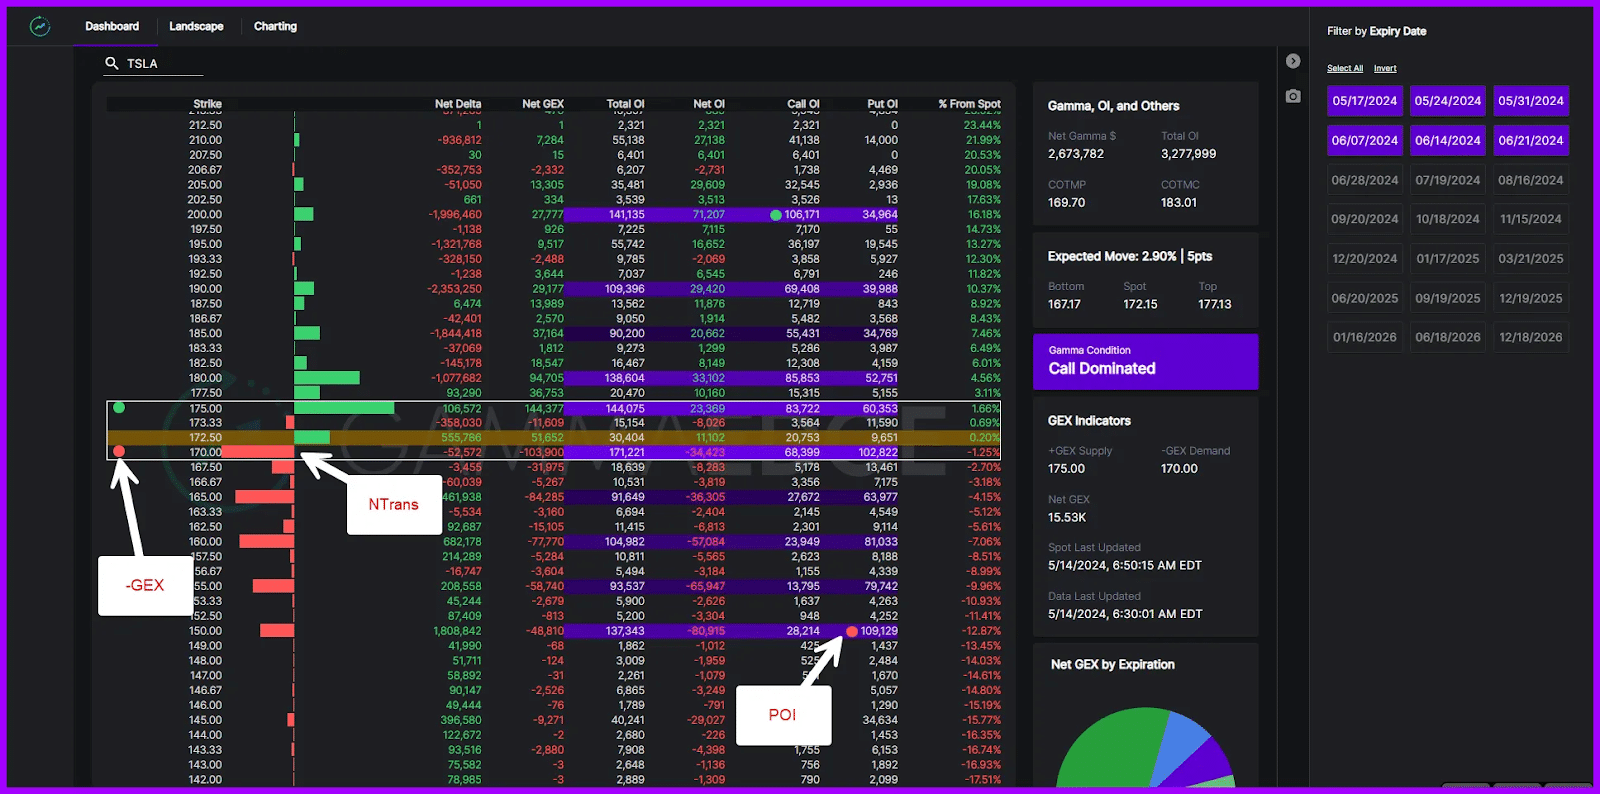The height and width of the screenshot is (794, 1600).
Task: Click the red dot on the 170.00 strike row
Action: click(x=119, y=451)
